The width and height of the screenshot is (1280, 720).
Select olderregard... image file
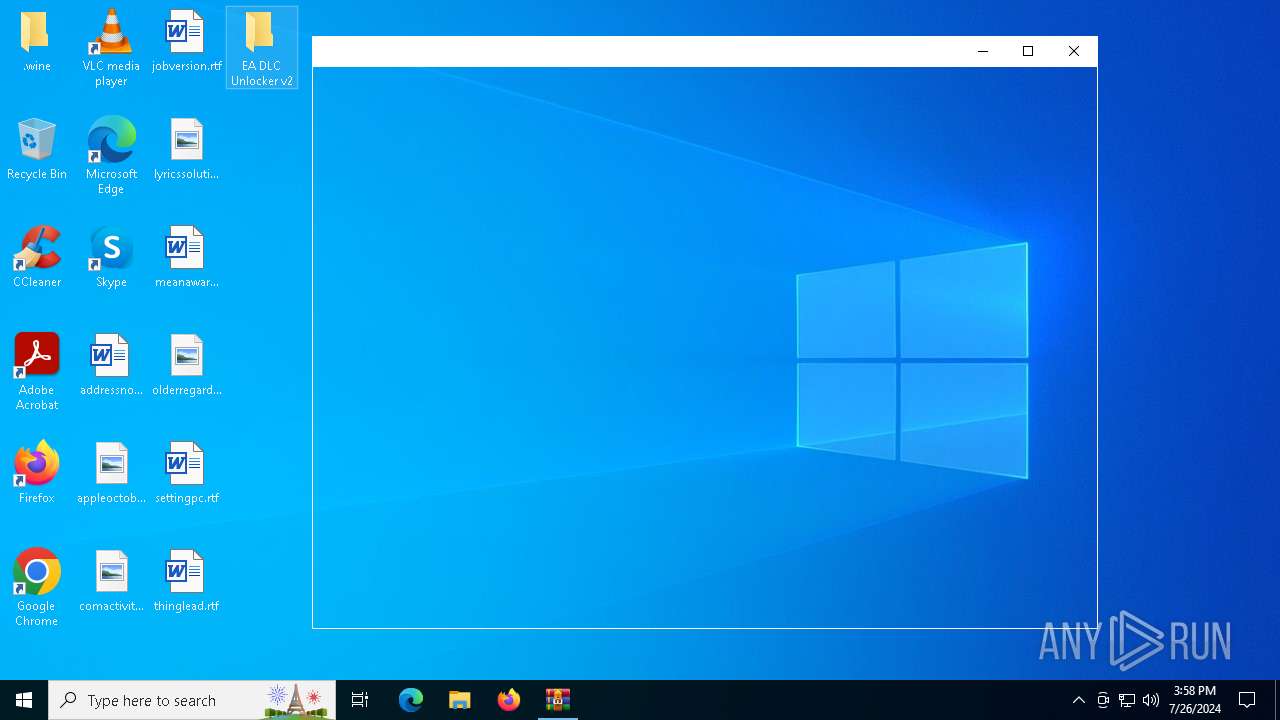[x=186, y=366]
